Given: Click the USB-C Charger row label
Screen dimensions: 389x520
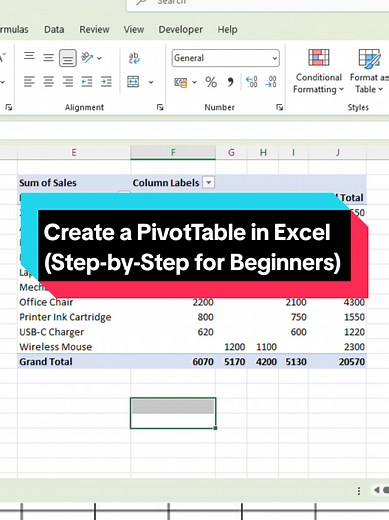Looking at the screenshot, I should [52, 332].
